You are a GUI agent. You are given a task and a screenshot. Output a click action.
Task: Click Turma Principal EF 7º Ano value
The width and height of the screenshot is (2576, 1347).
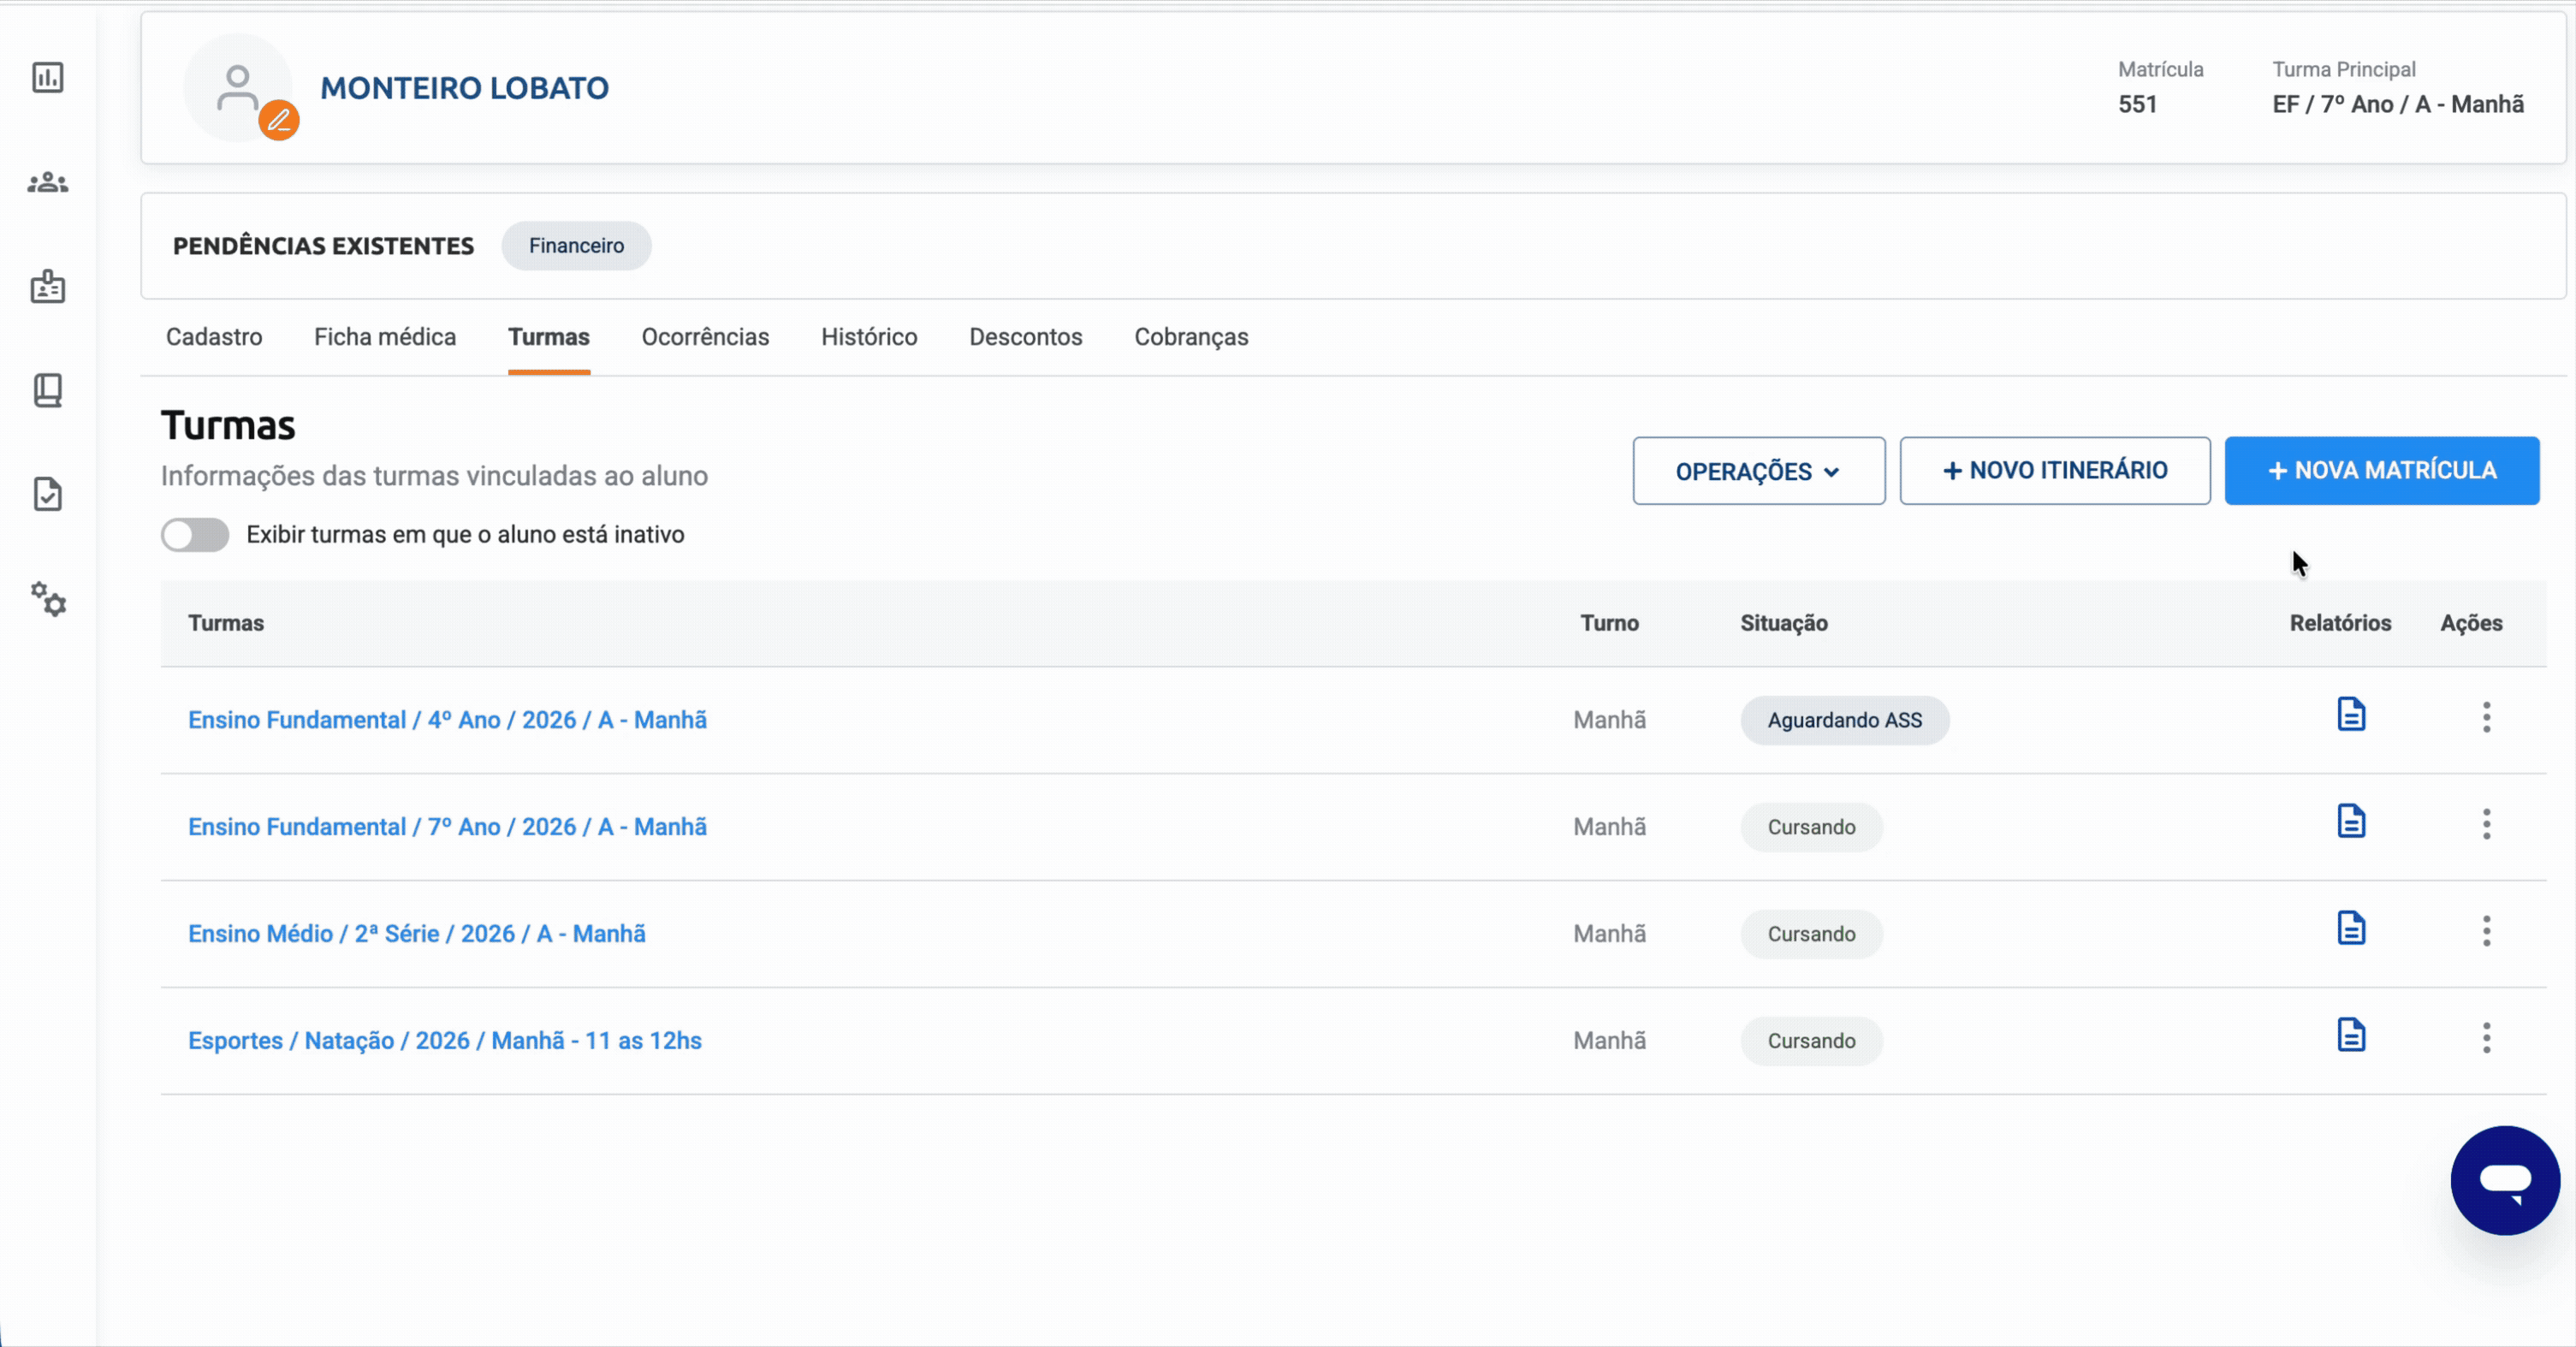click(x=2398, y=104)
